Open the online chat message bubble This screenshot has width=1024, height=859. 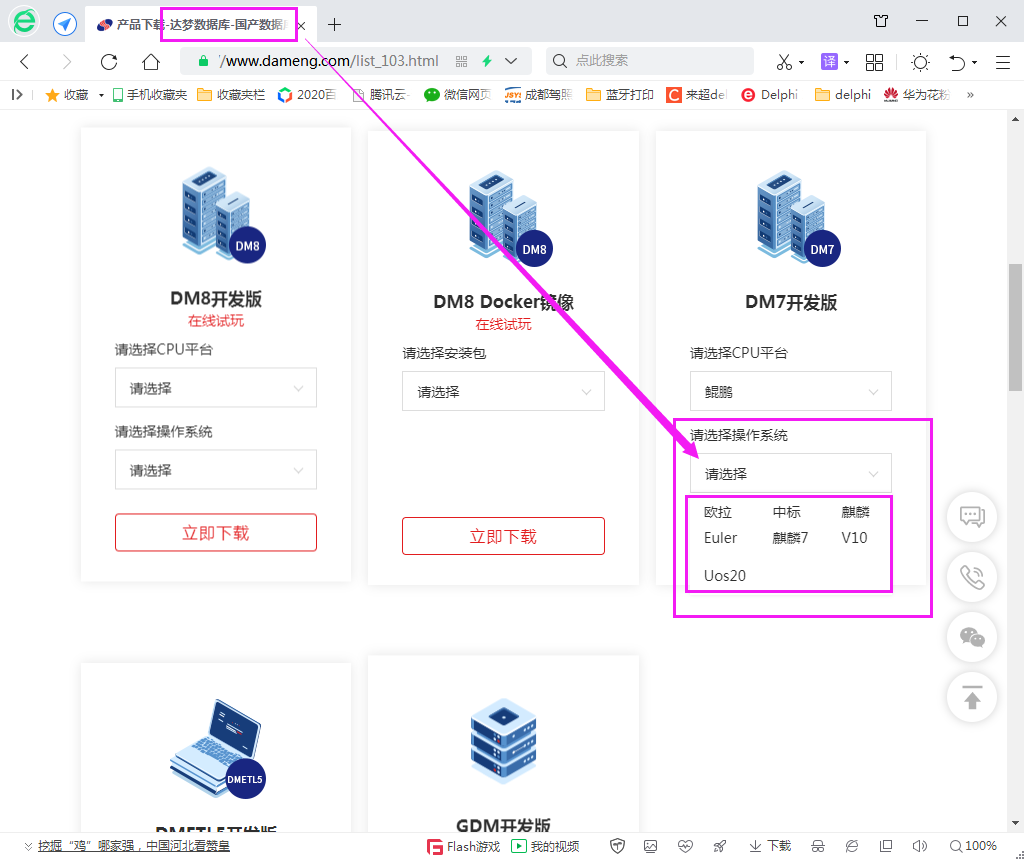[x=972, y=516]
